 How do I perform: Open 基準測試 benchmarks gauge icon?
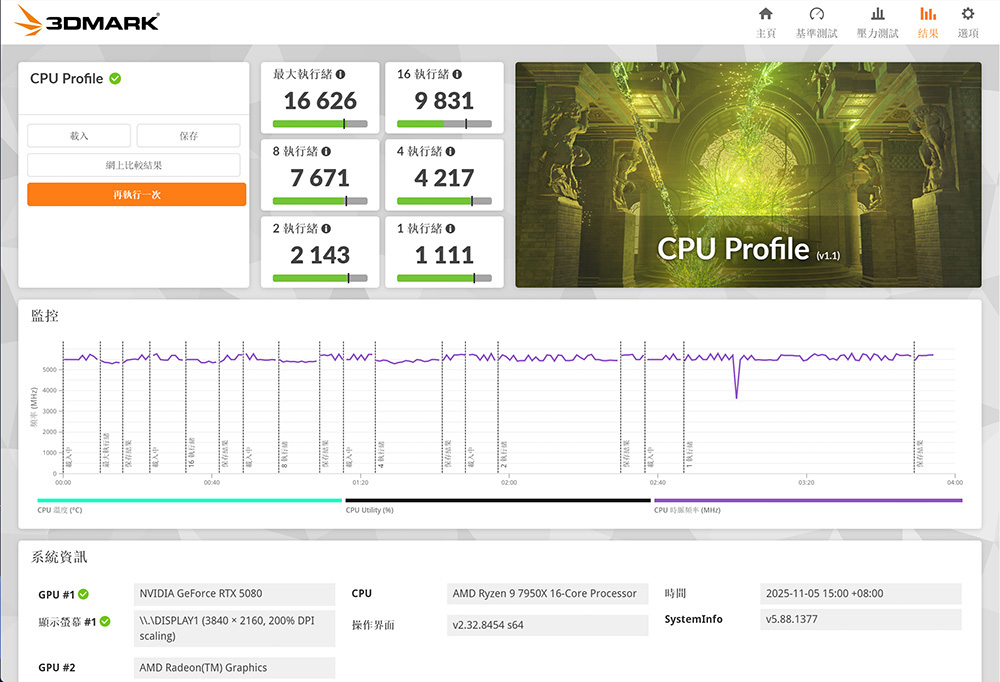coord(816,14)
